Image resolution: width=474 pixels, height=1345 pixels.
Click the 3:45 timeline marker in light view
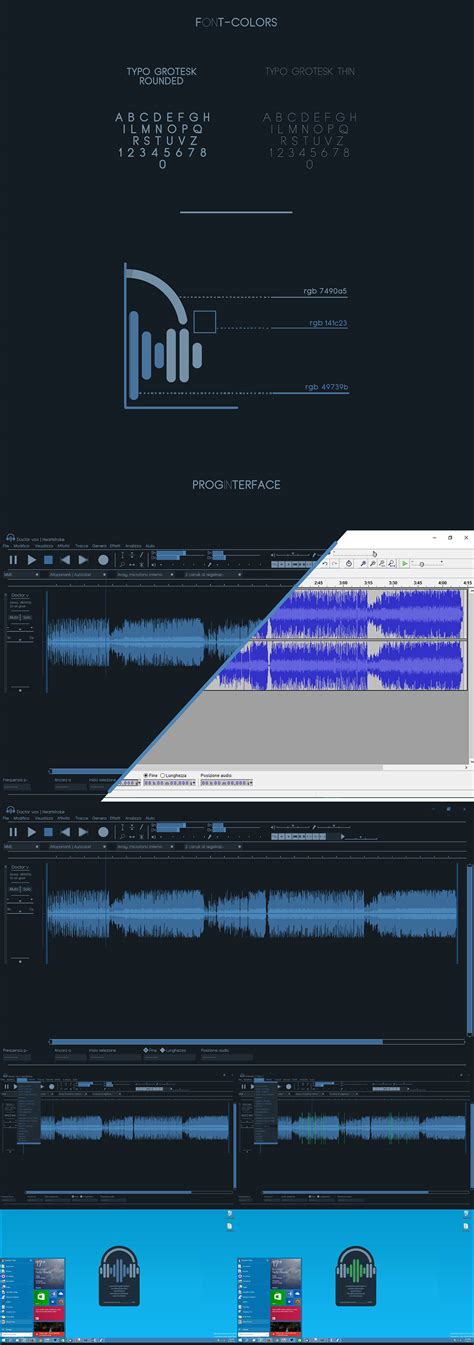point(417,582)
